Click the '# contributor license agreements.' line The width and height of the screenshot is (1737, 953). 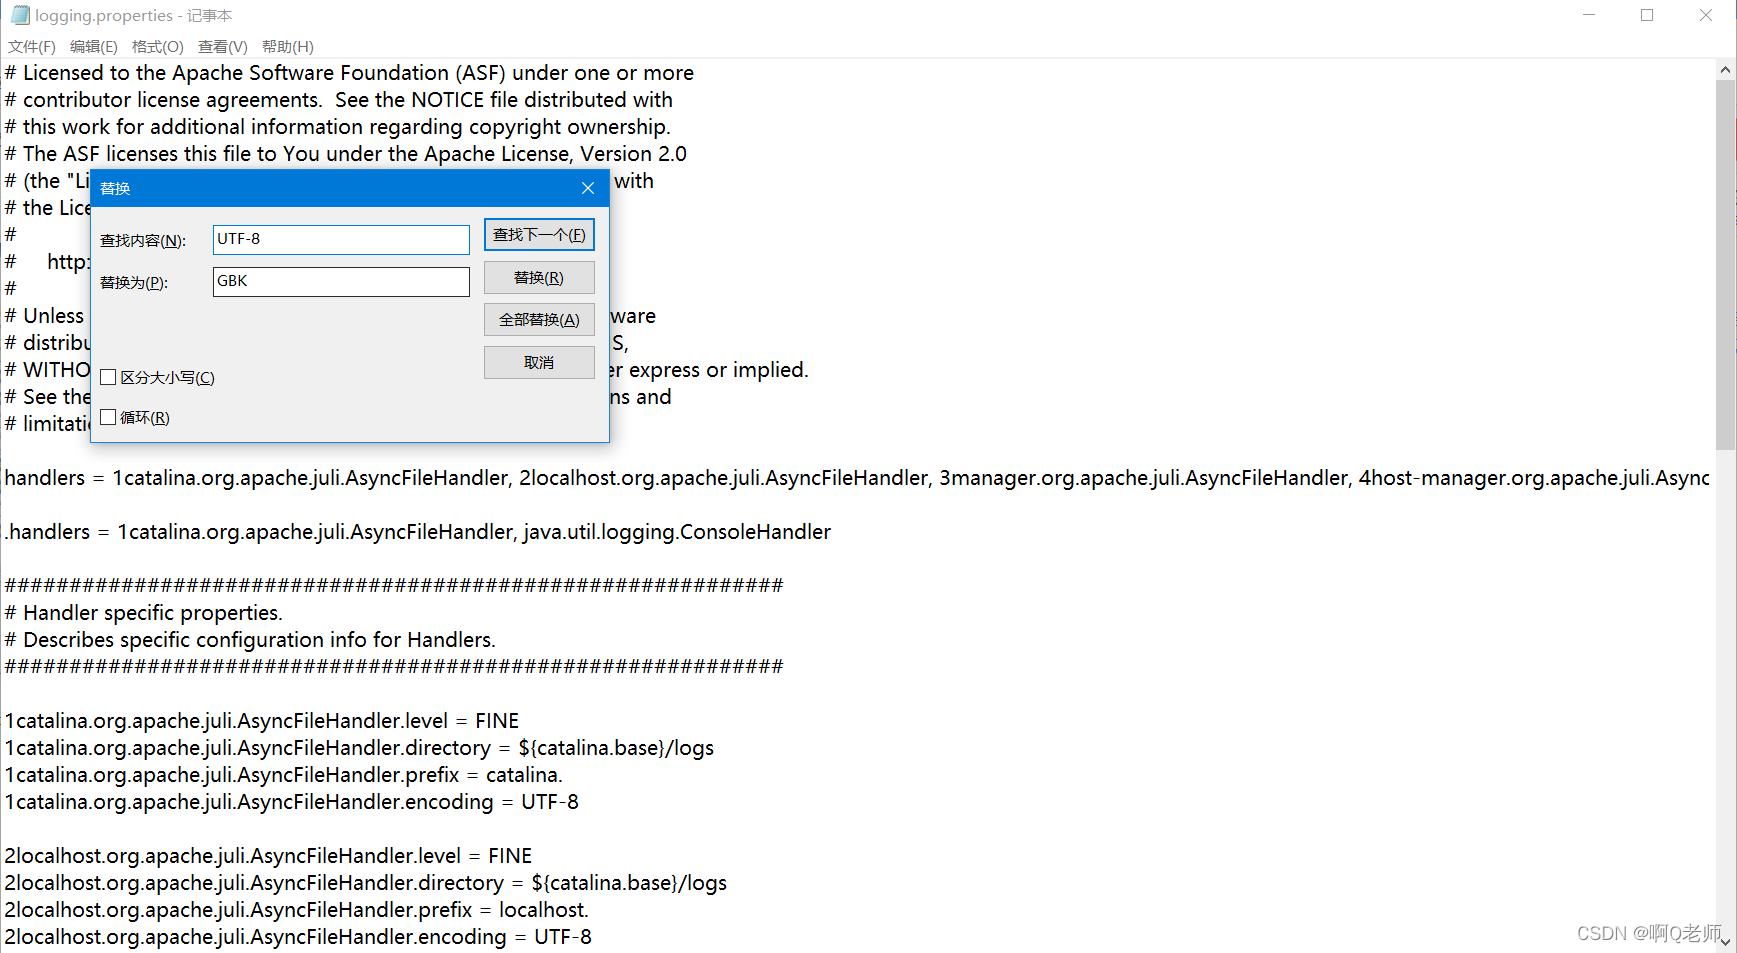coord(339,100)
